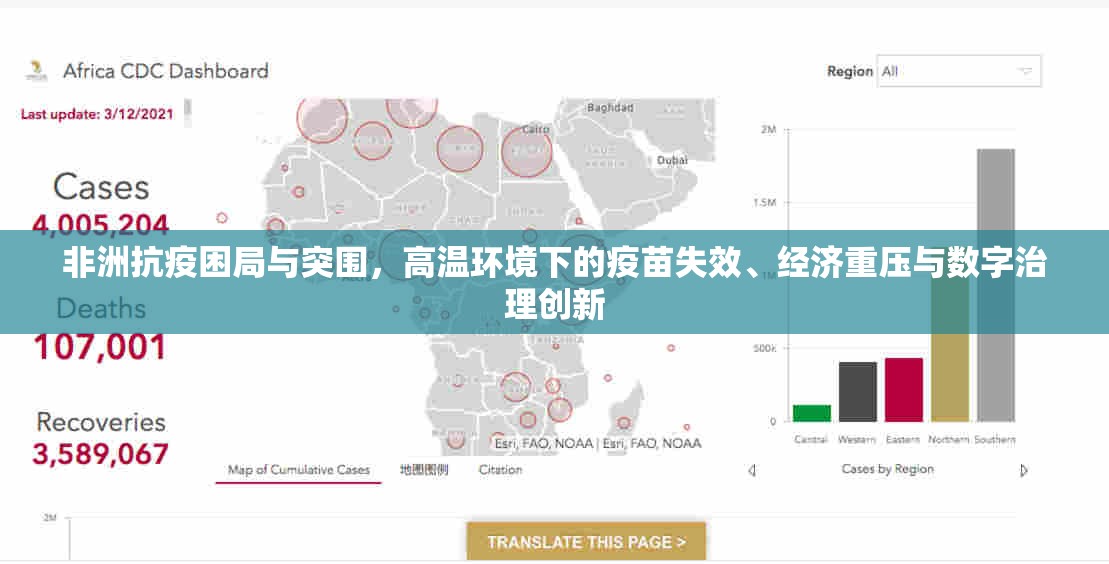
Task: Click the Cases heading
Action: pos(101,187)
